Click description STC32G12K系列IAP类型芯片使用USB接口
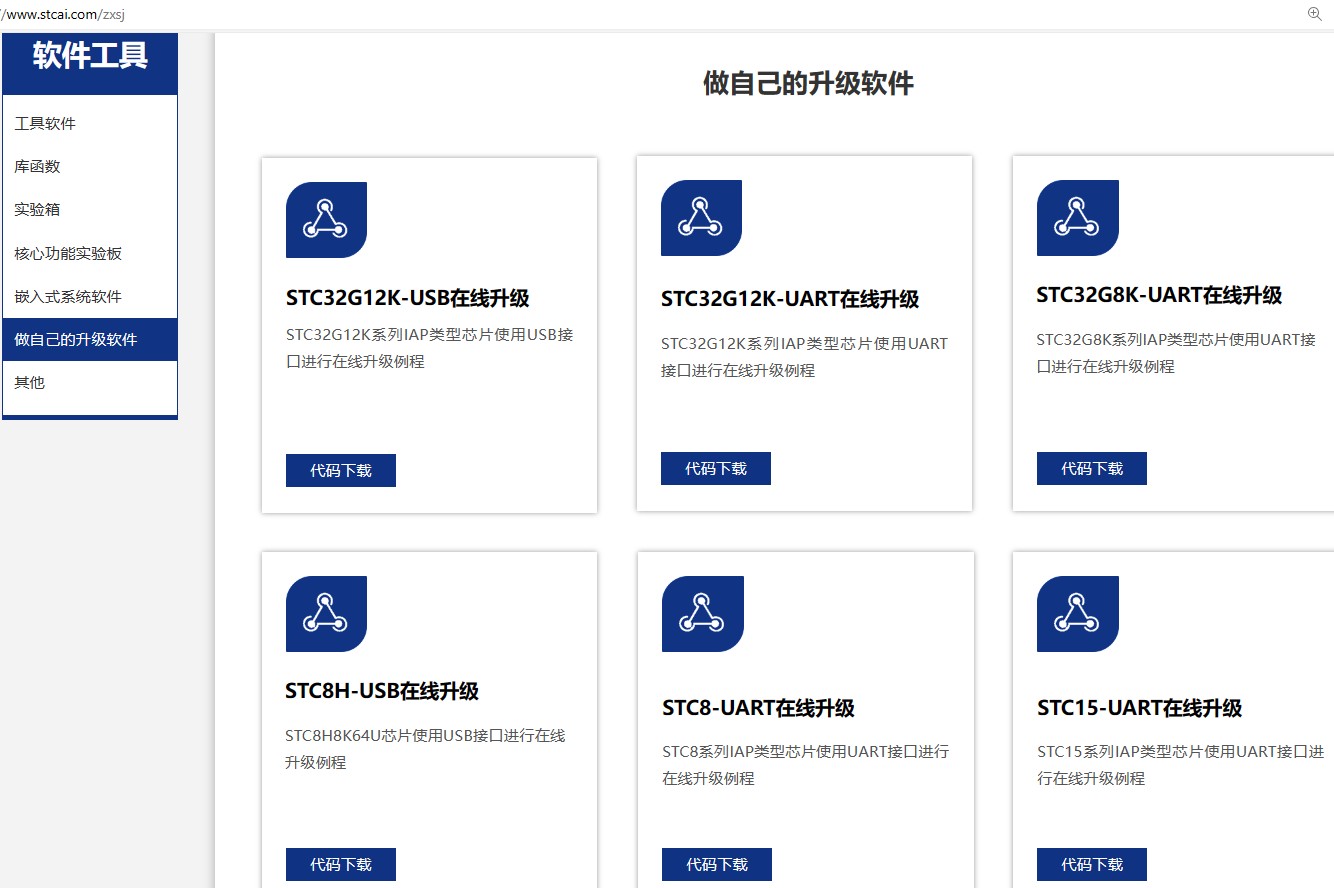 click(430, 348)
